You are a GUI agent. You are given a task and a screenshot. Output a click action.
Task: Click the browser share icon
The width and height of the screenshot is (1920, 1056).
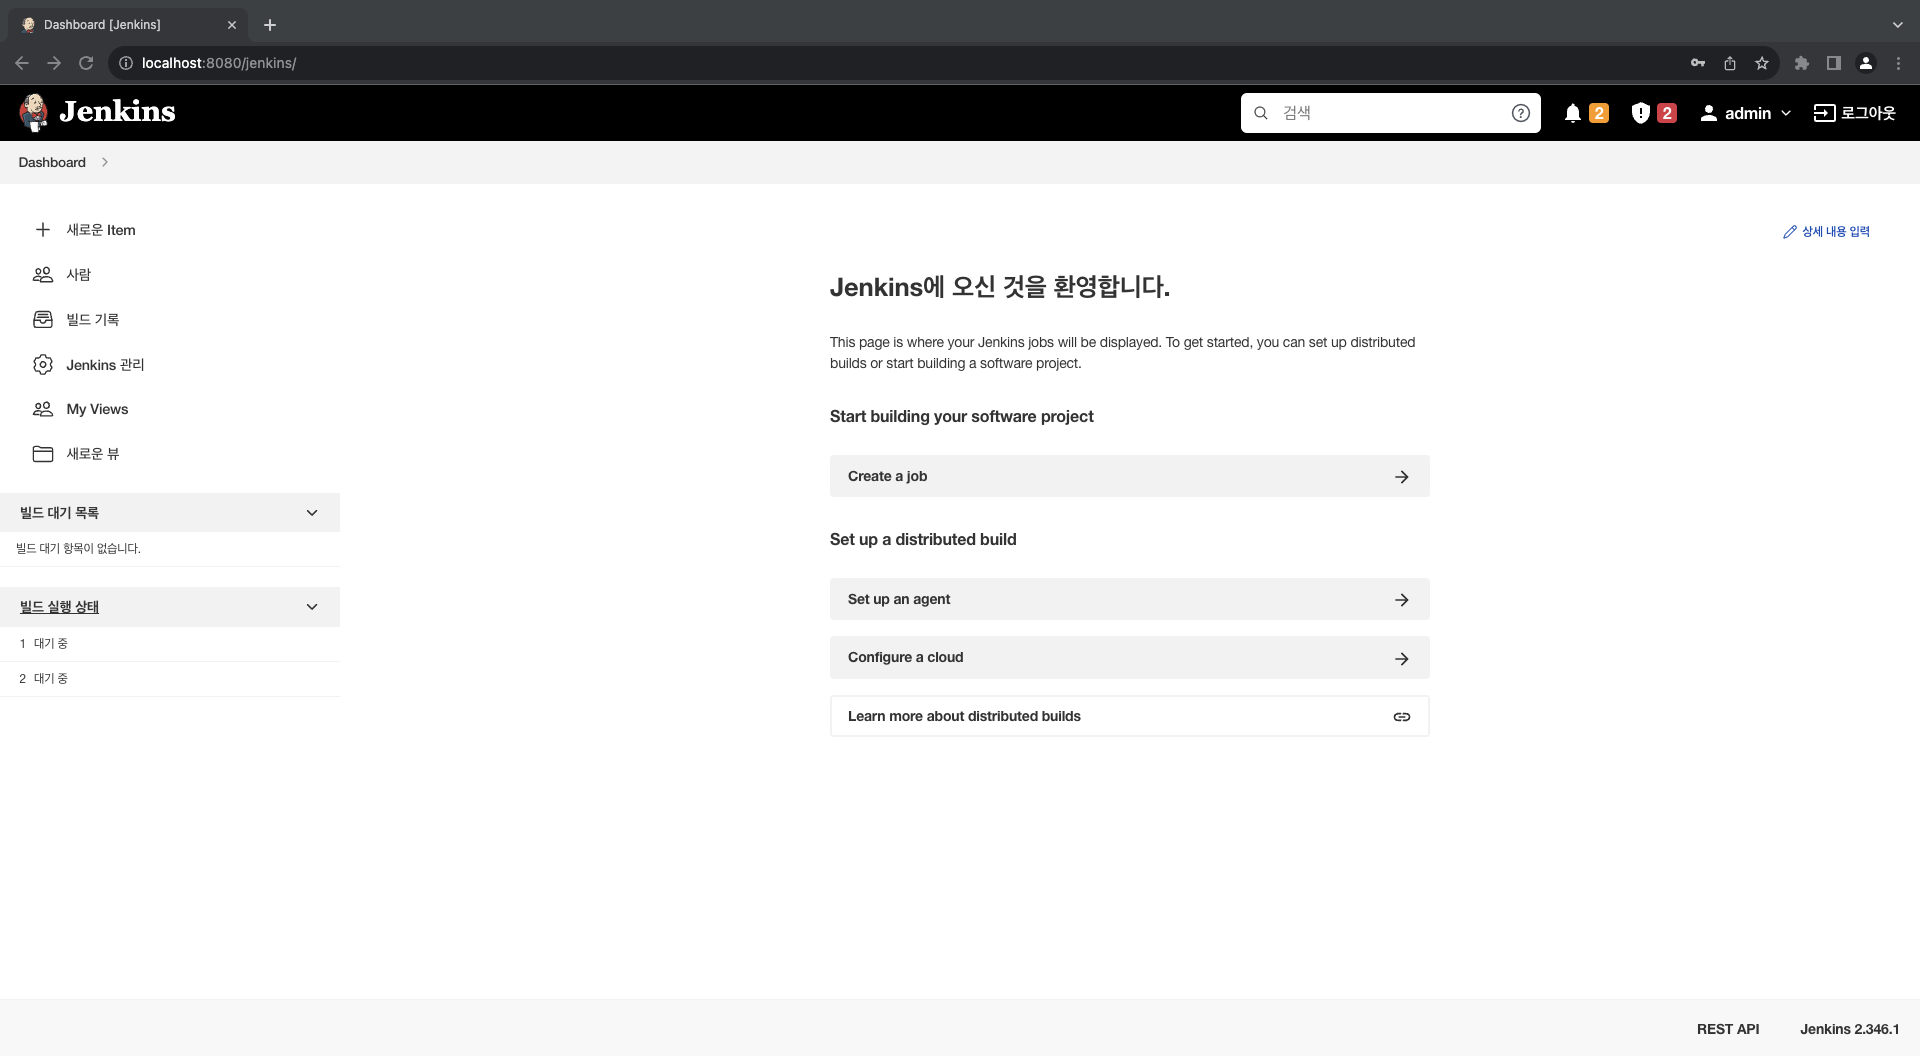click(1730, 63)
